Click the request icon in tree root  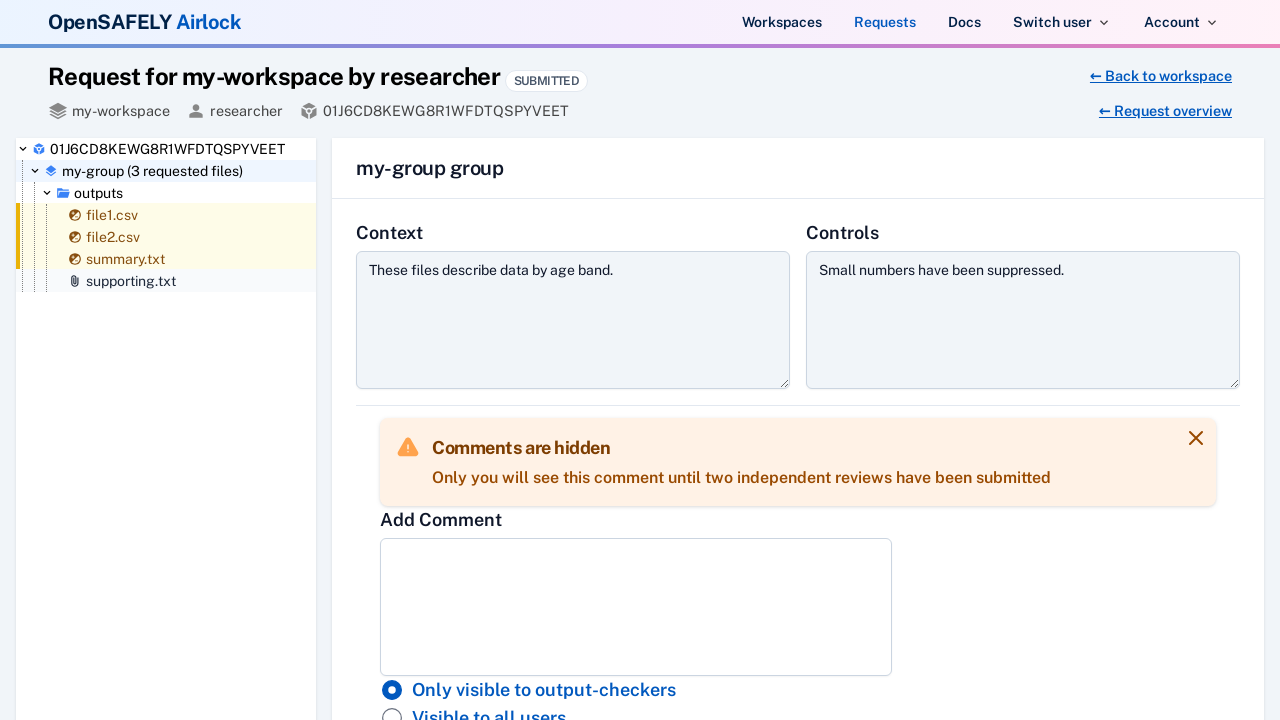tap(39, 149)
